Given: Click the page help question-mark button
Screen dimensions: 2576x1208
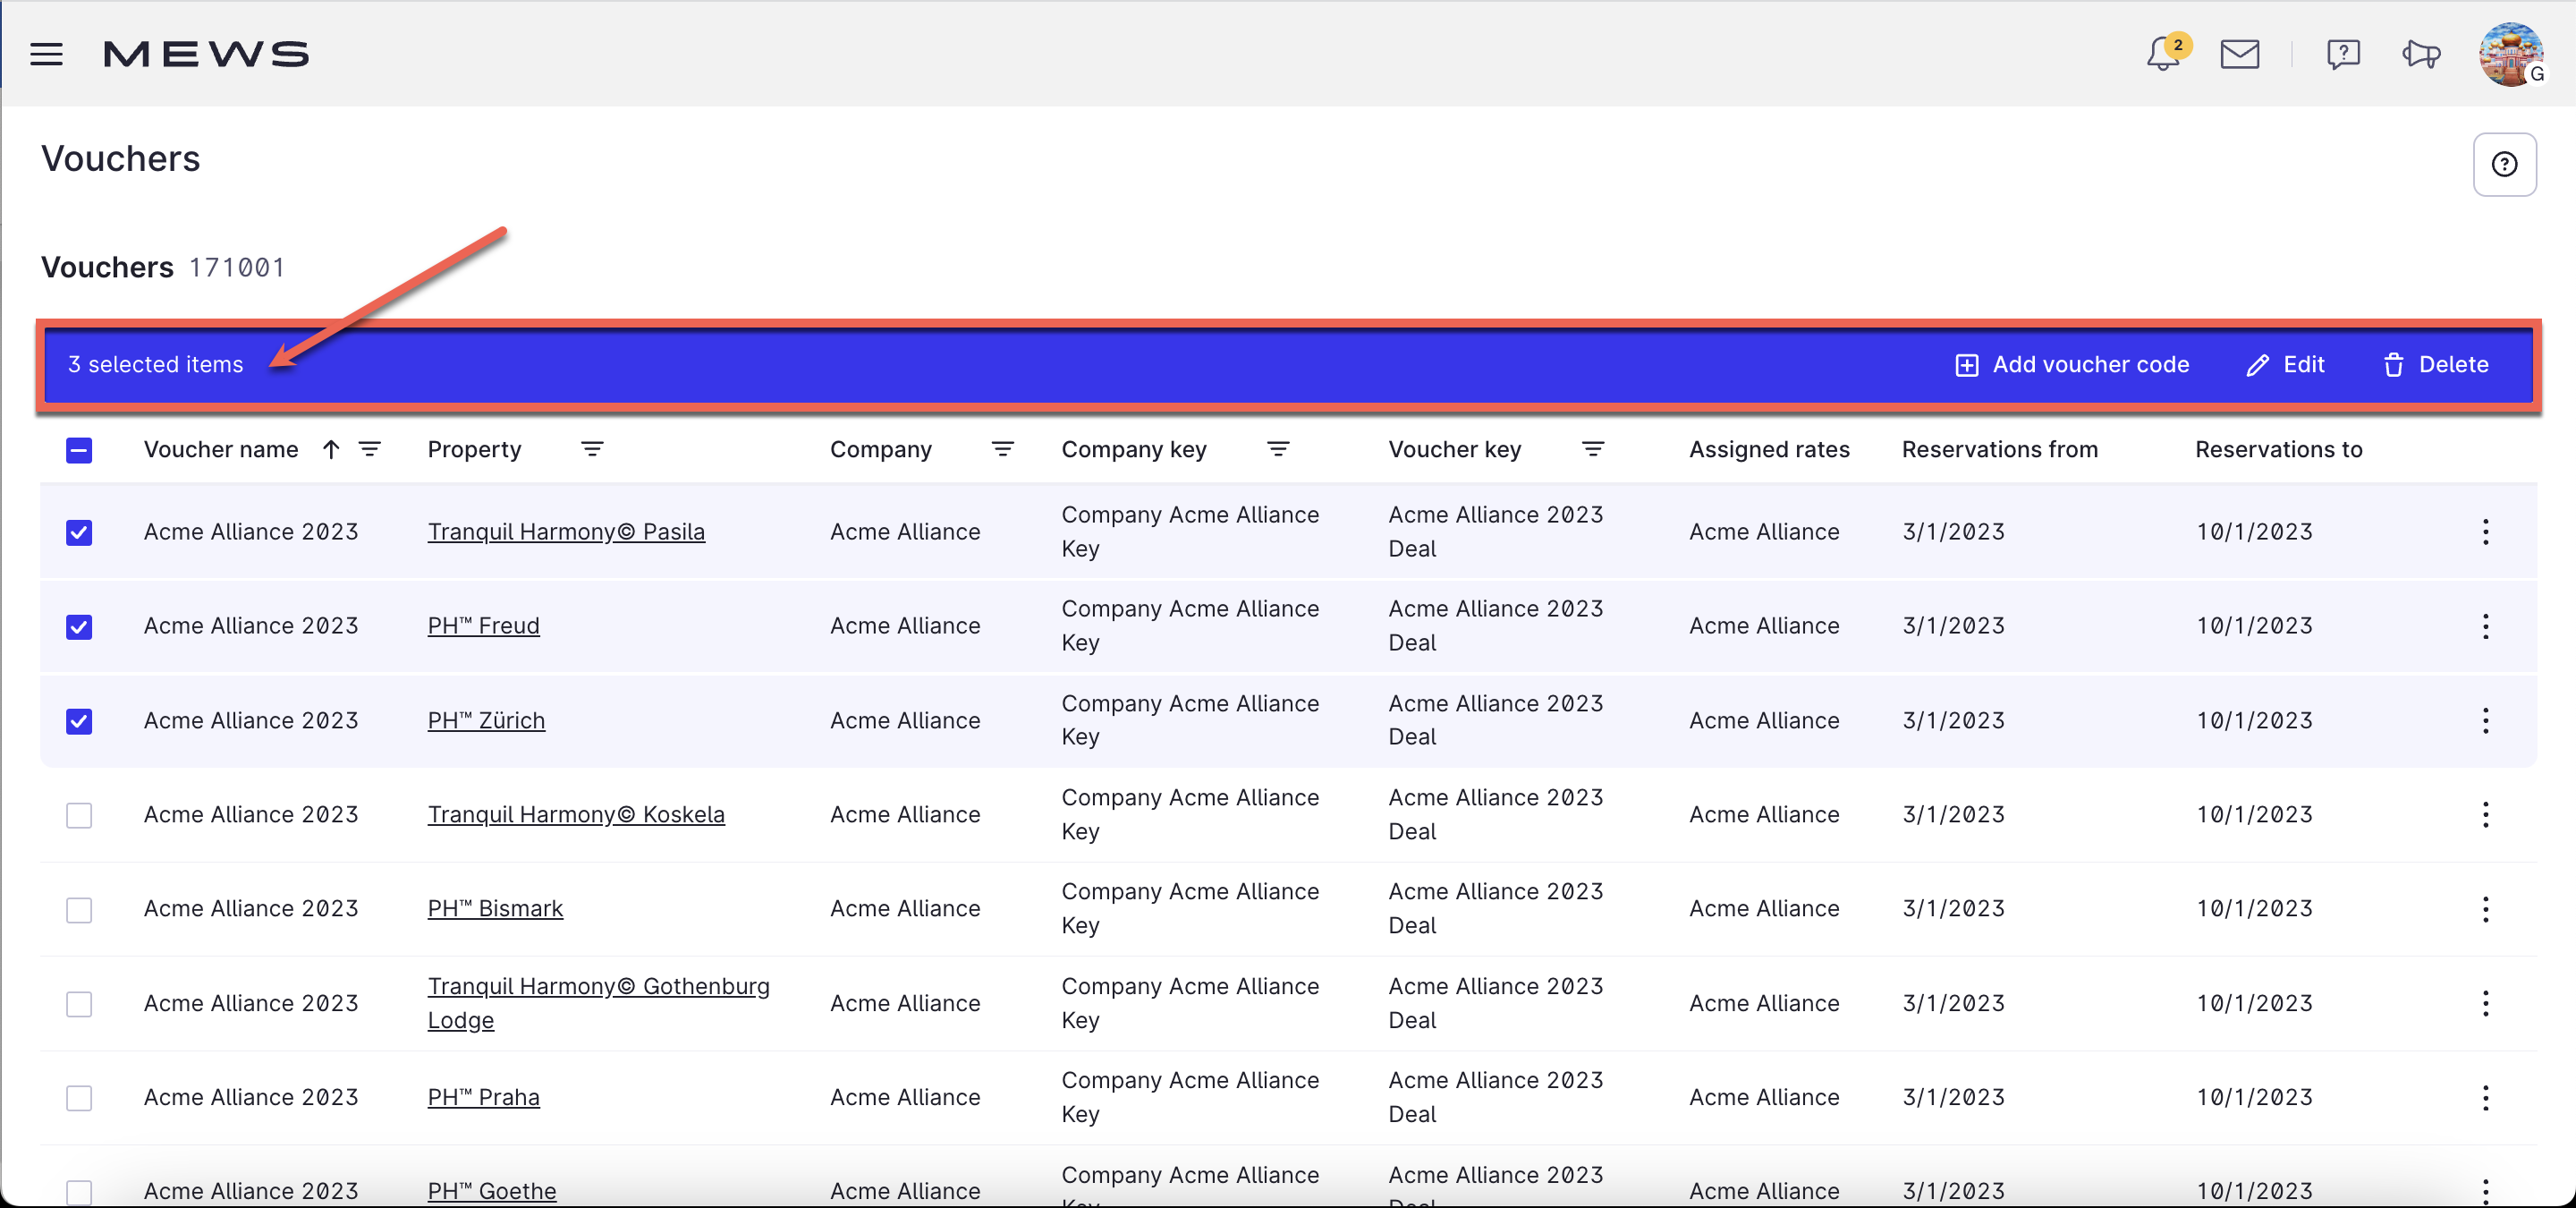Looking at the screenshot, I should pos(2503,164).
